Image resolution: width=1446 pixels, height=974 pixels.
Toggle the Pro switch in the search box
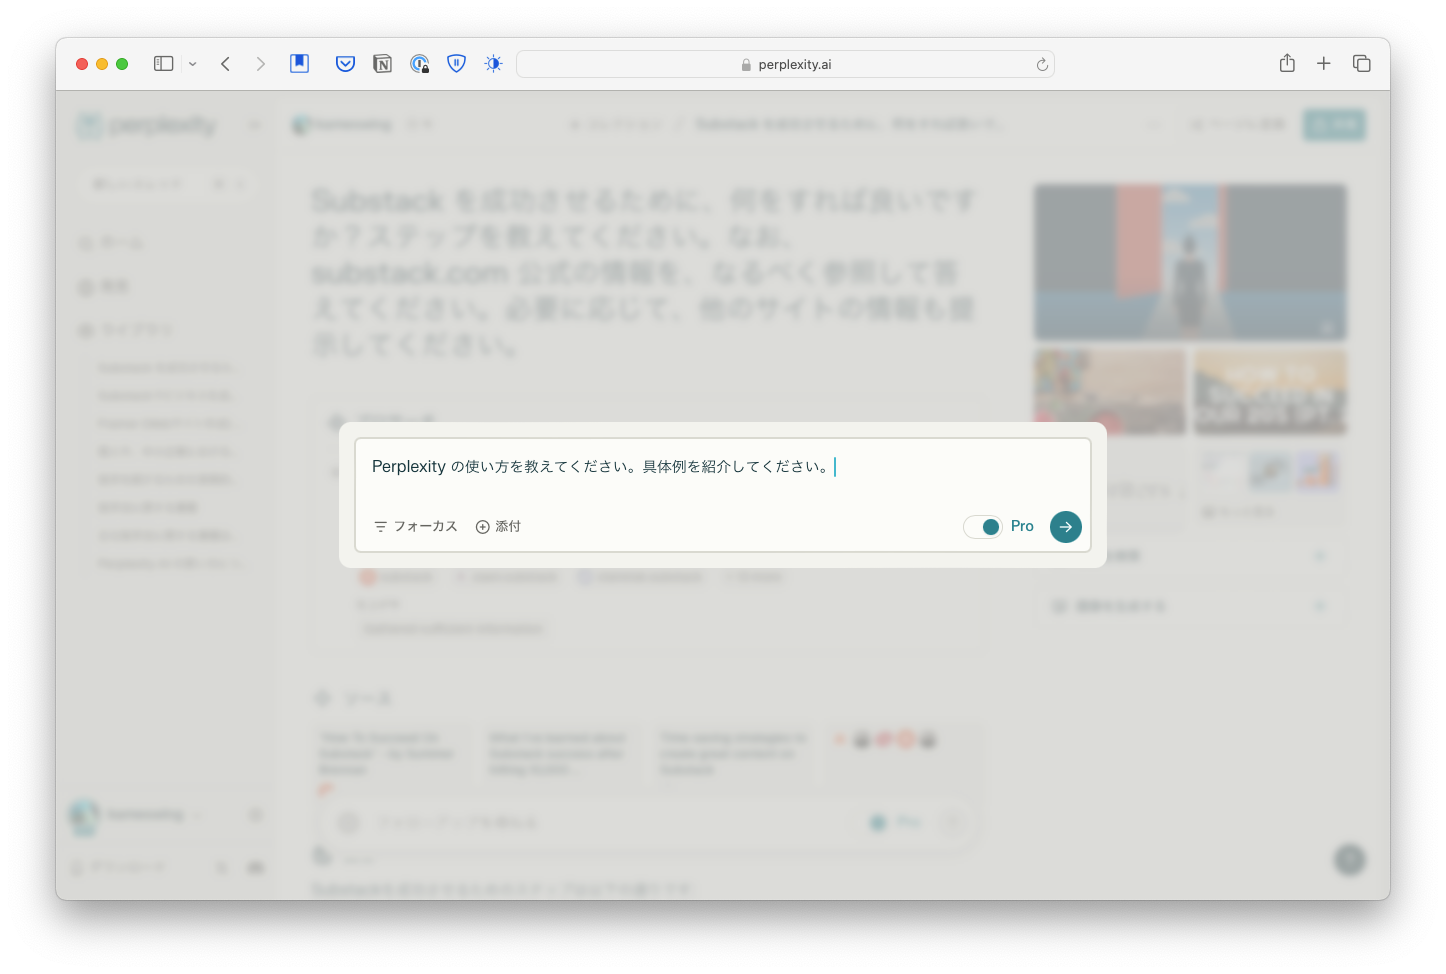point(983,526)
